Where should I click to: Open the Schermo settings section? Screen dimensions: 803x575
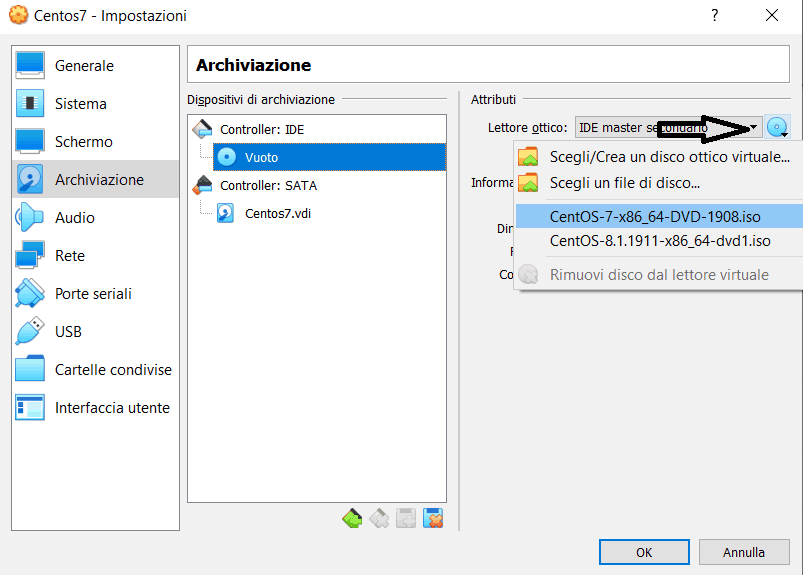pyautogui.click(x=95, y=141)
